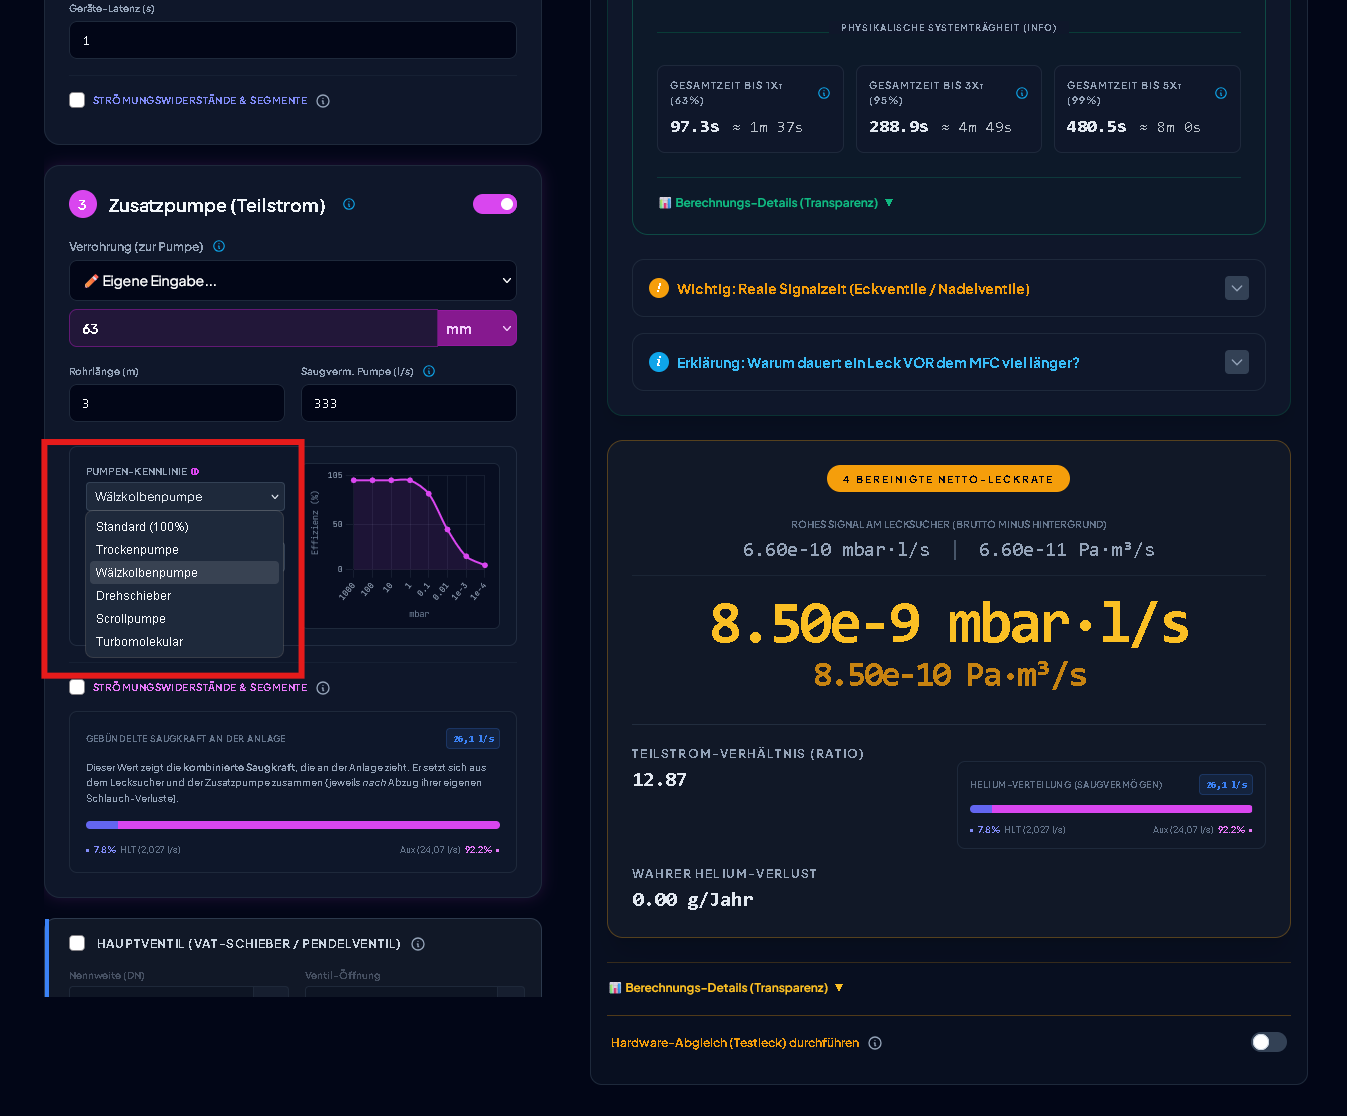The image size is (1347, 1116).
Task: Click info icon next to Hauptventil heading
Action: 418,944
